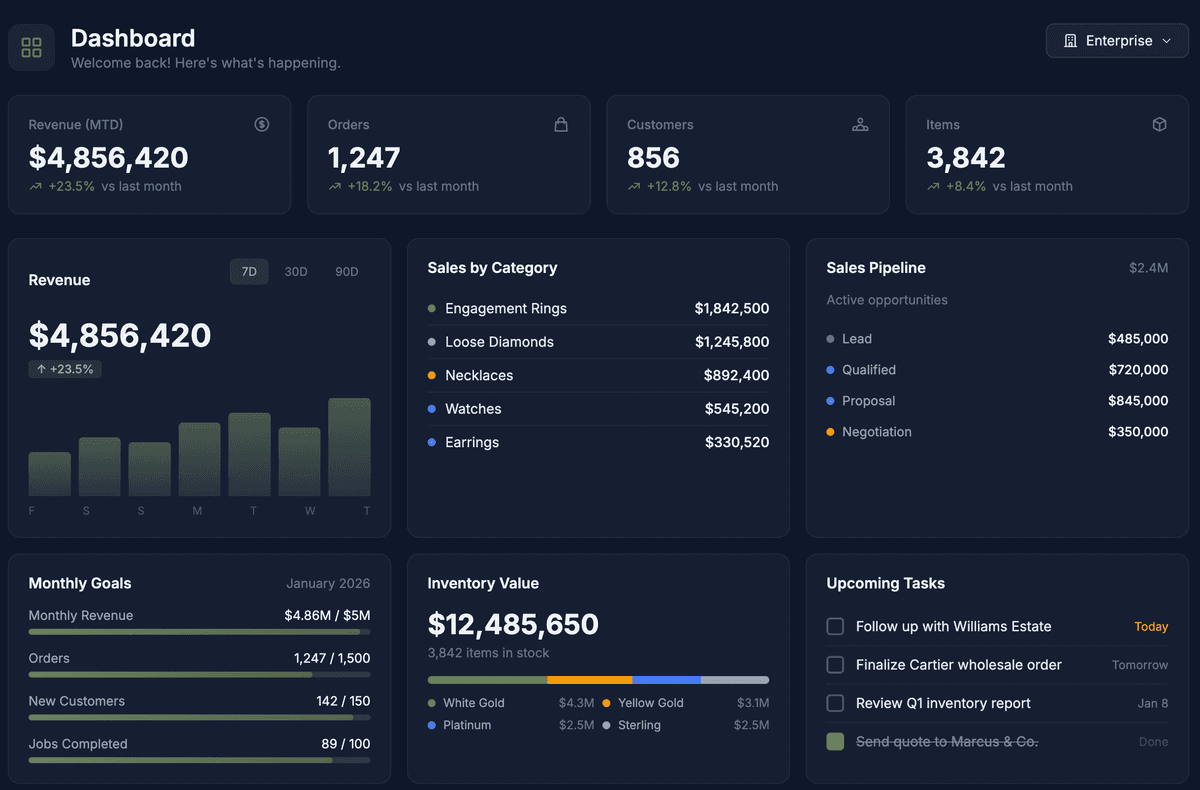This screenshot has height=790, width=1200.
Task: Click the $845,000 Proposal amount
Action: click(x=1138, y=401)
